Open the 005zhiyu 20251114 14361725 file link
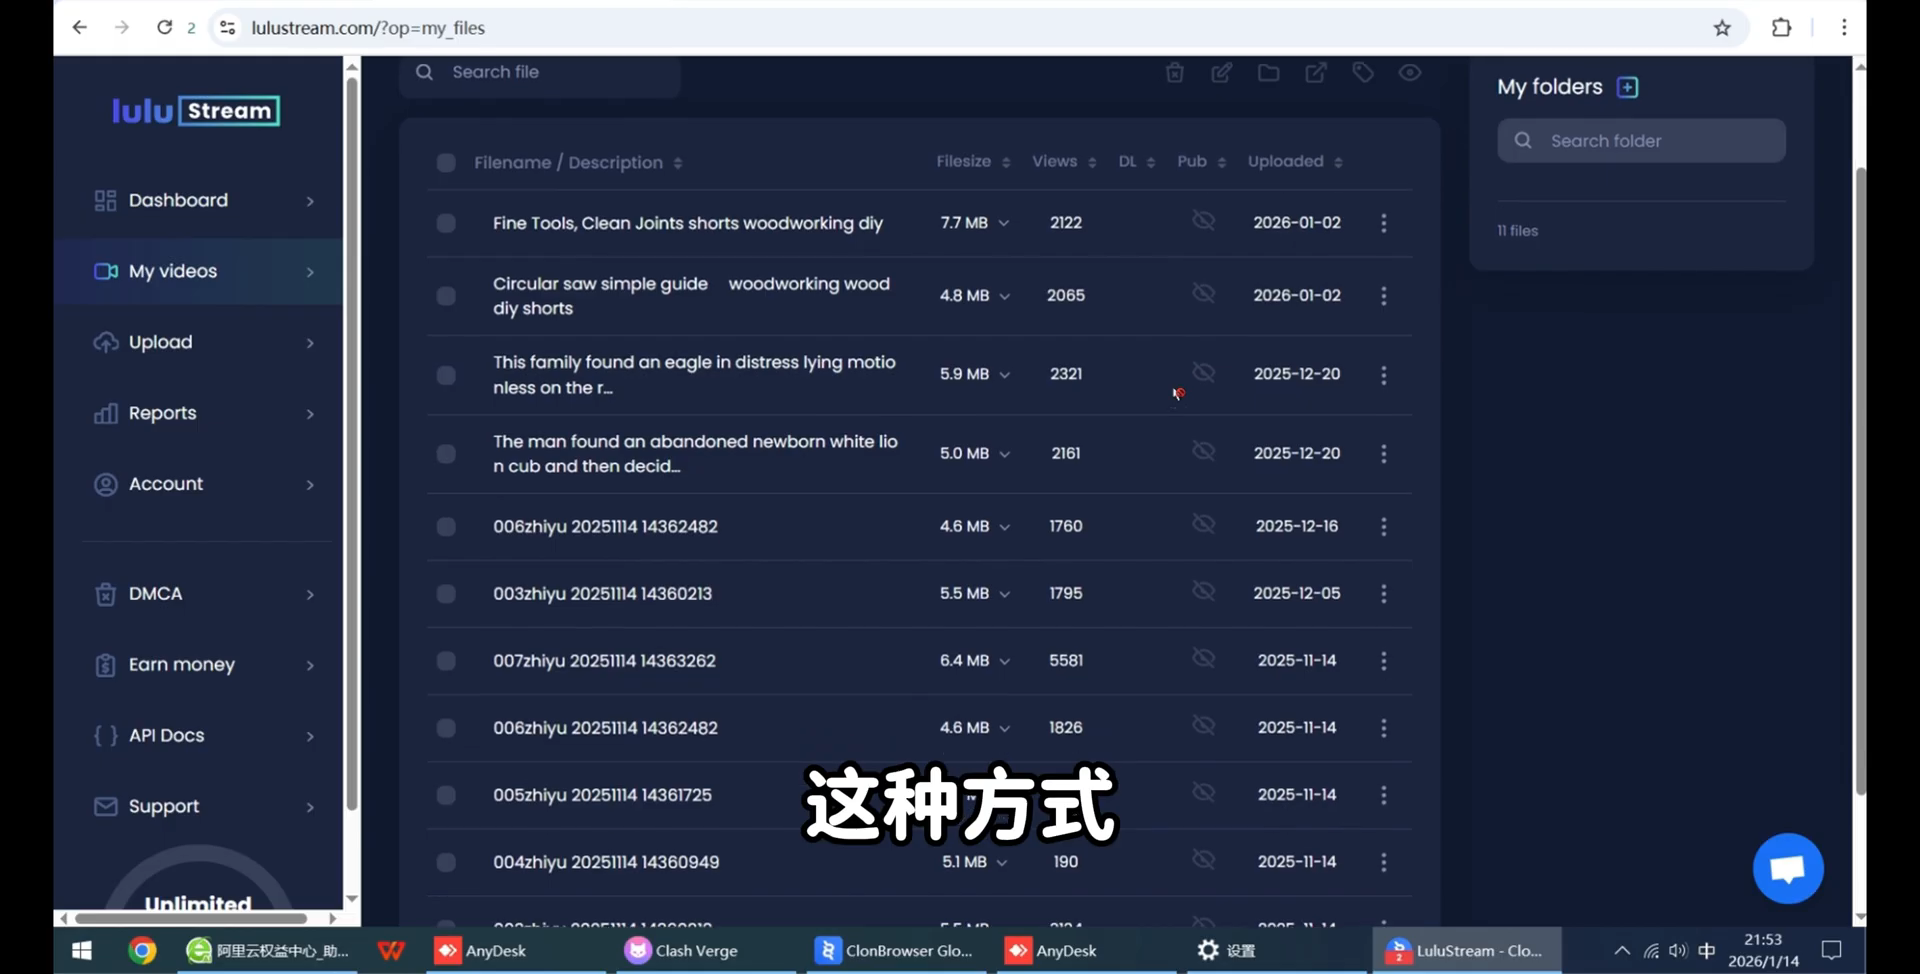This screenshot has width=1920, height=974. (x=602, y=795)
